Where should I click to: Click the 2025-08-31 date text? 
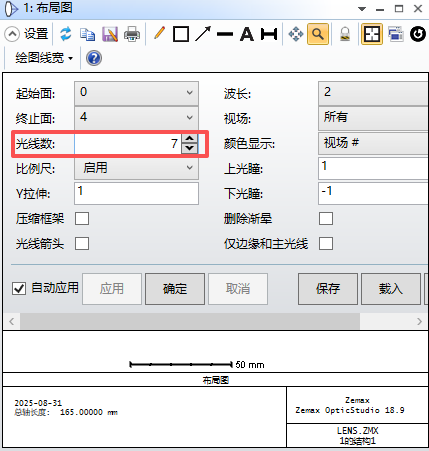click(x=38, y=403)
